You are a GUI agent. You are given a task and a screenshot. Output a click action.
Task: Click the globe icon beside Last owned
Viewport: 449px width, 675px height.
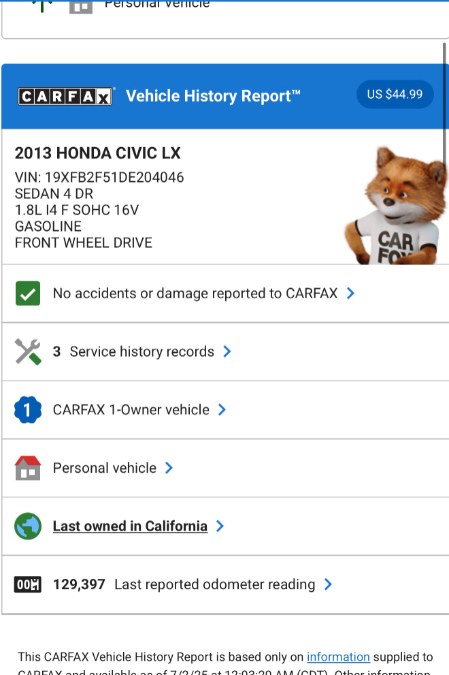point(28,526)
